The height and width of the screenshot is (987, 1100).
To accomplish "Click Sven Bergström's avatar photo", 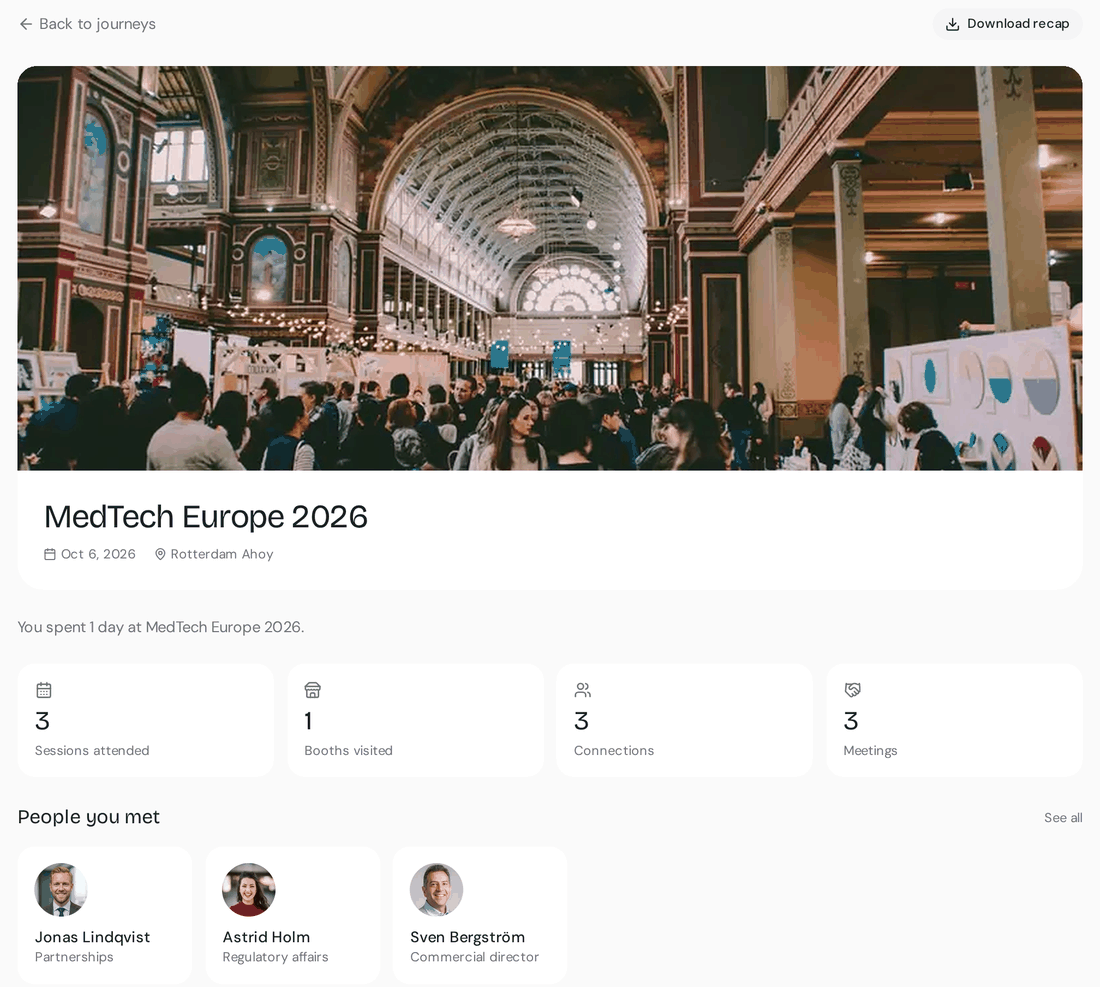I will click(x=436, y=889).
